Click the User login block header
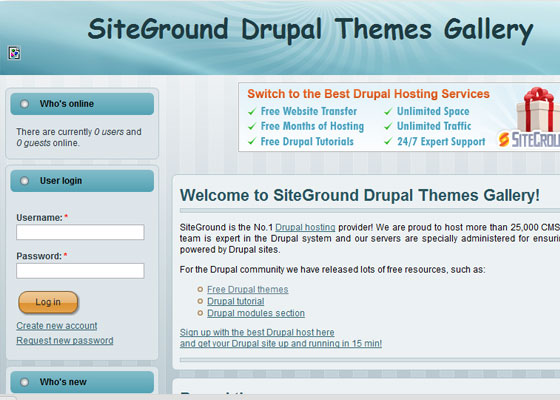Screen dimensions: 560x400 82,181
